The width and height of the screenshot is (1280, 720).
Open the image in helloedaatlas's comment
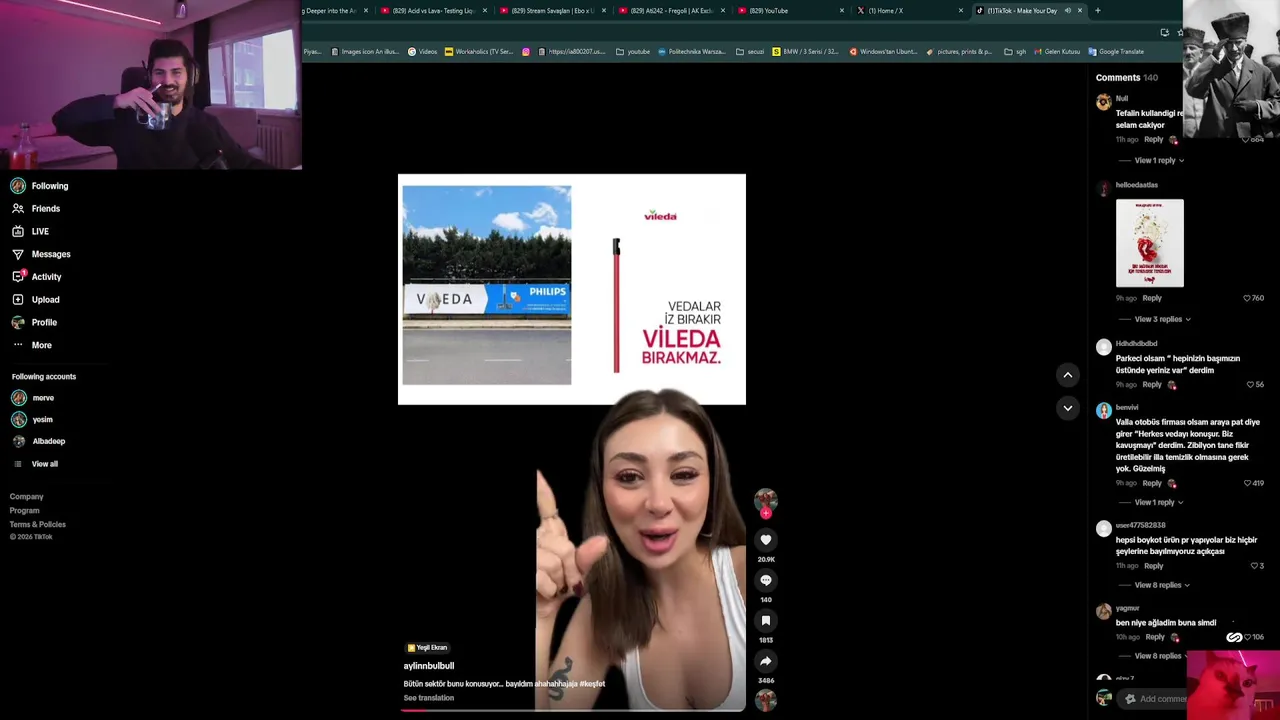point(1150,243)
